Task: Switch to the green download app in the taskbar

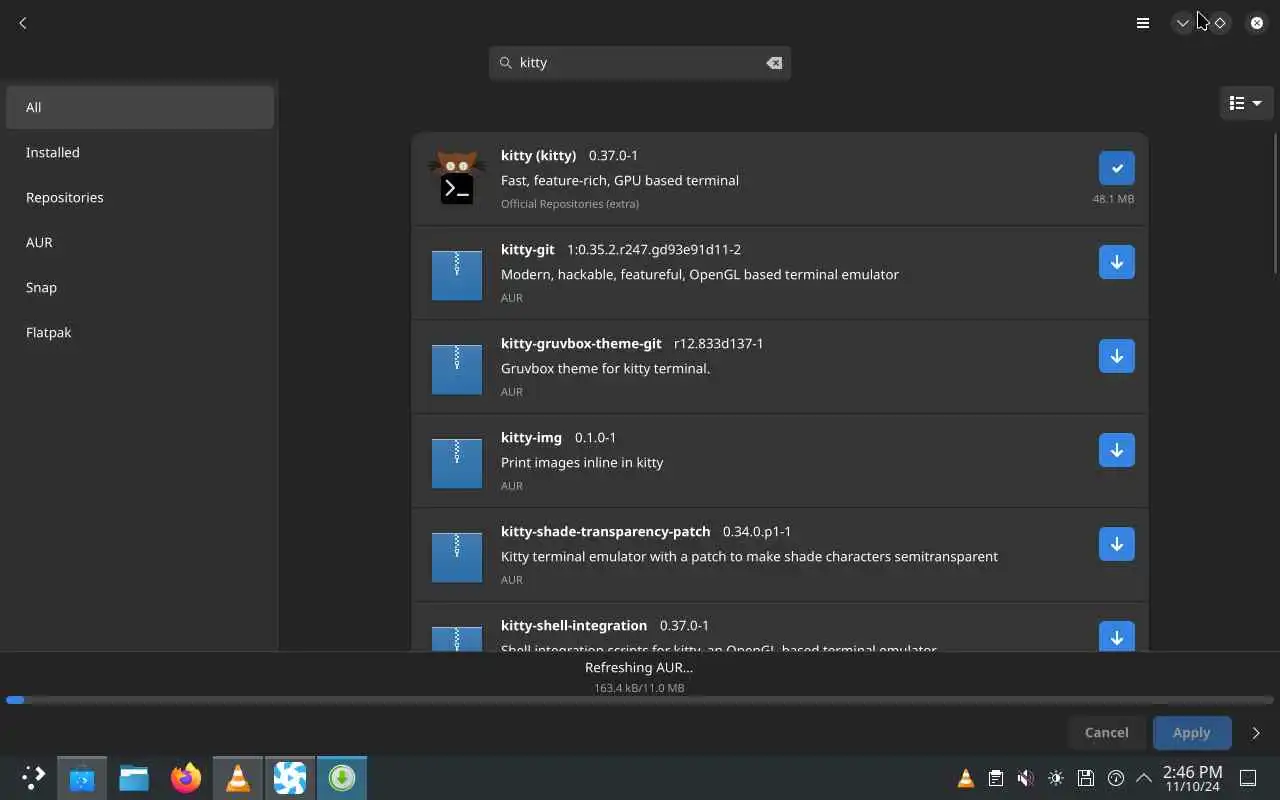Action: [342, 777]
